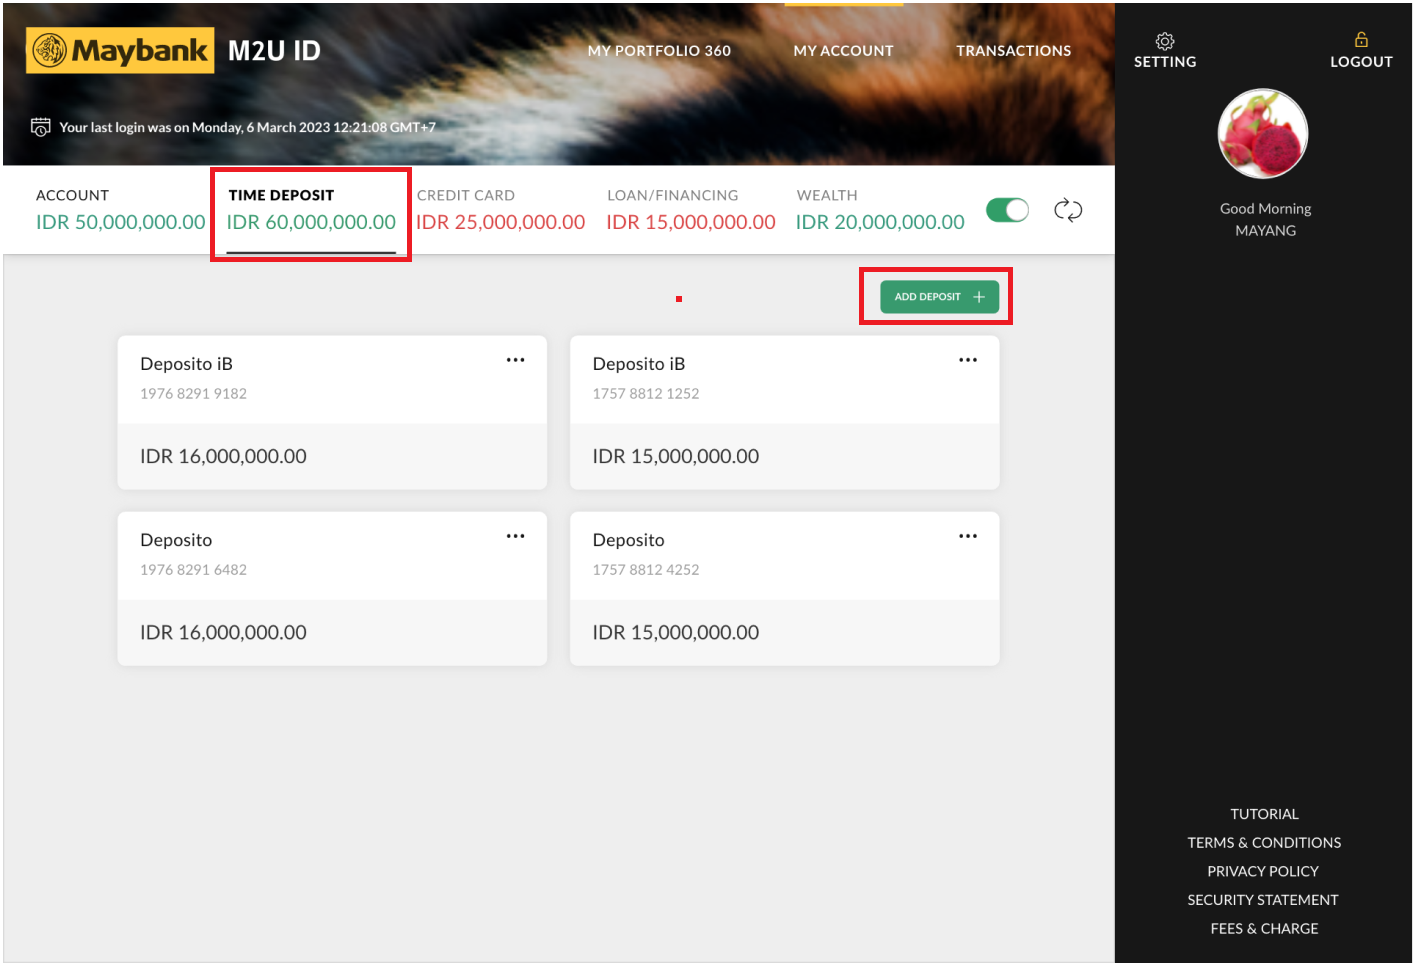Image resolution: width=1421 pixels, height=969 pixels.
Task: Open the Tutorial link
Action: [1264, 814]
